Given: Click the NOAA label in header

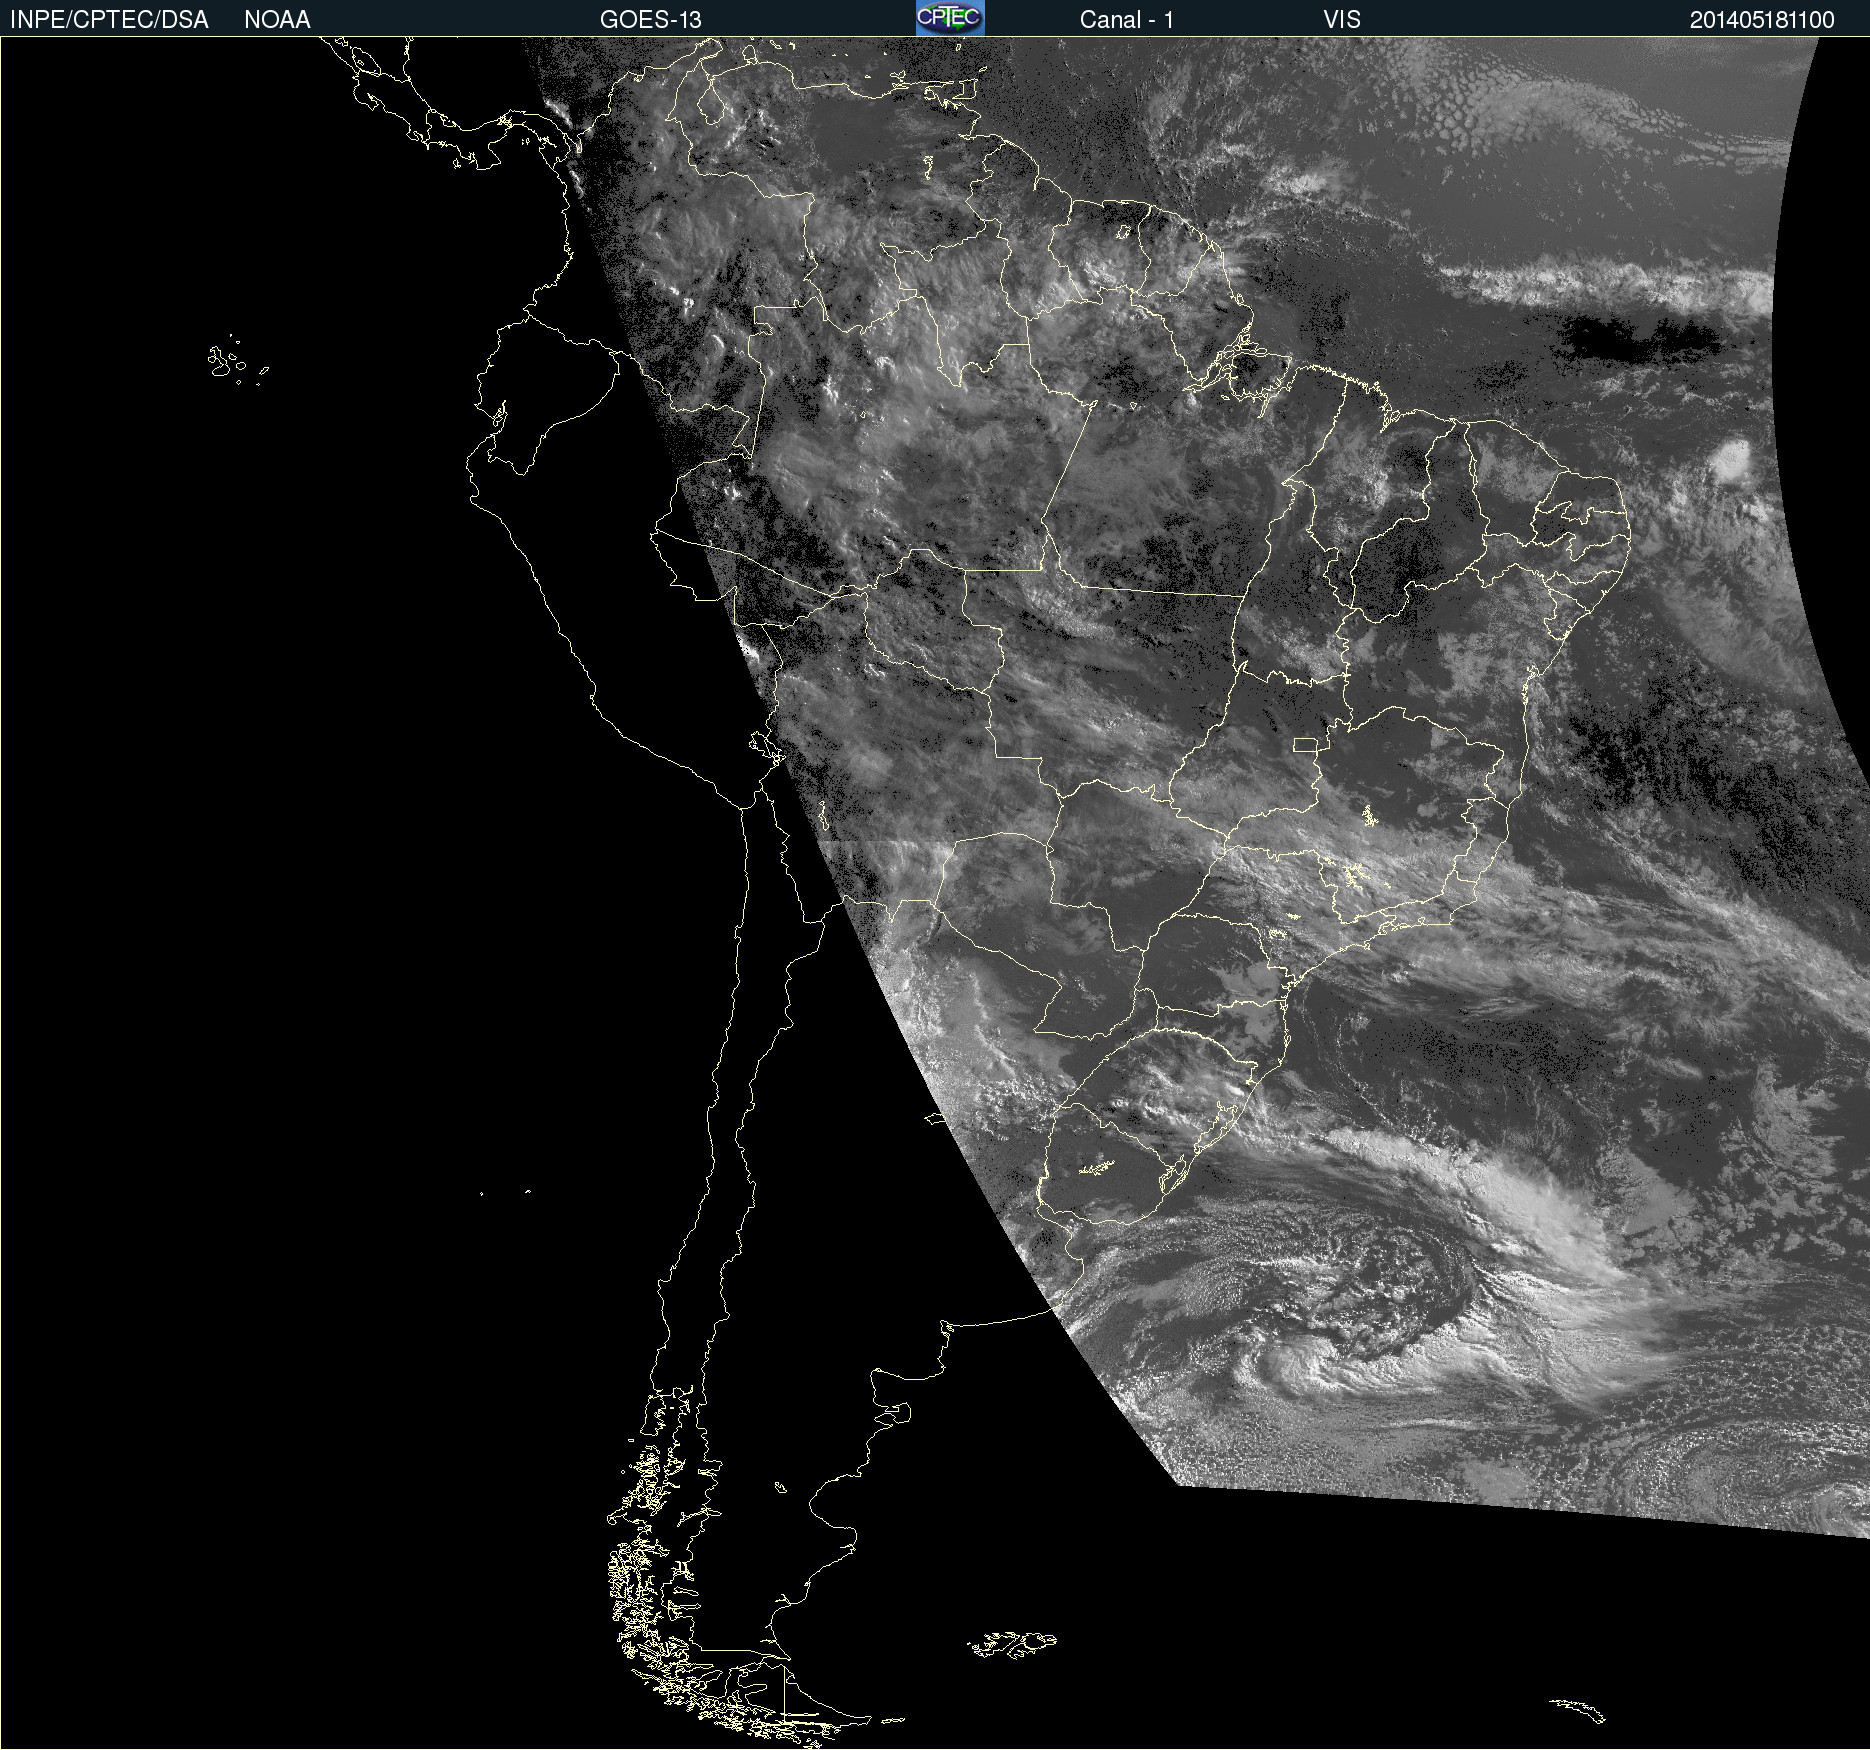Looking at the screenshot, I should coord(277,20).
